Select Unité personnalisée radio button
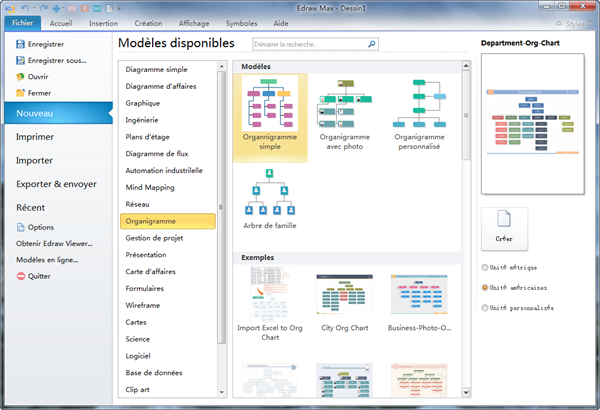This screenshot has height=410, width=600. [x=485, y=308]
